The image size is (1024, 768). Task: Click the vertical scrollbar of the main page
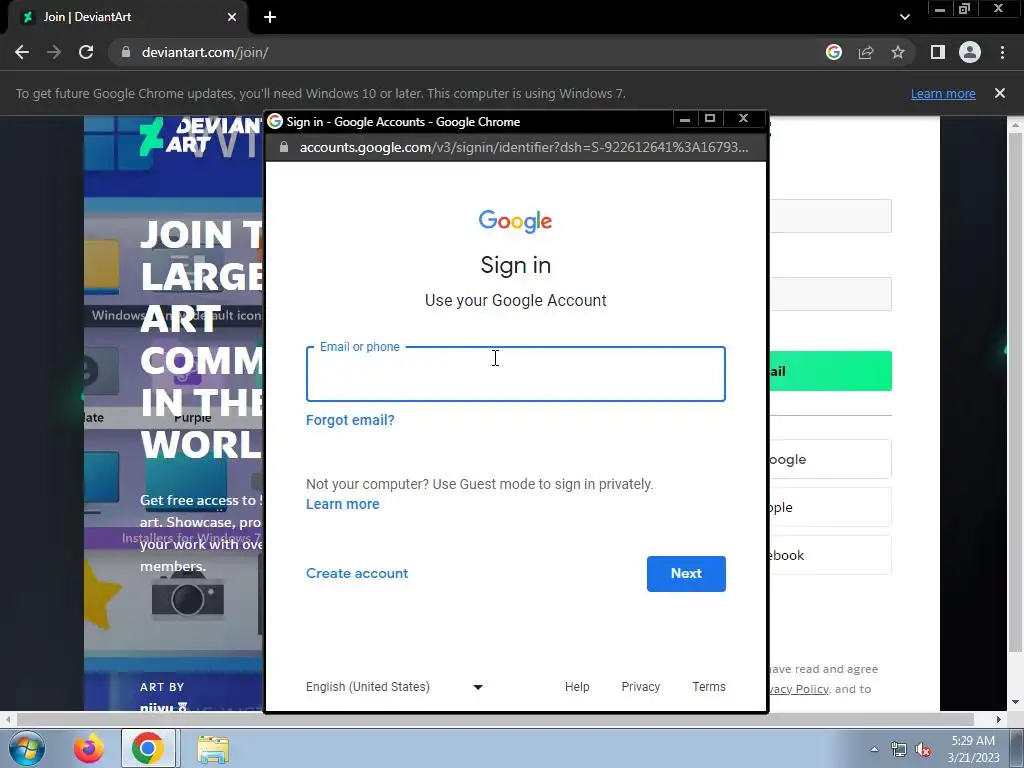1015,392
